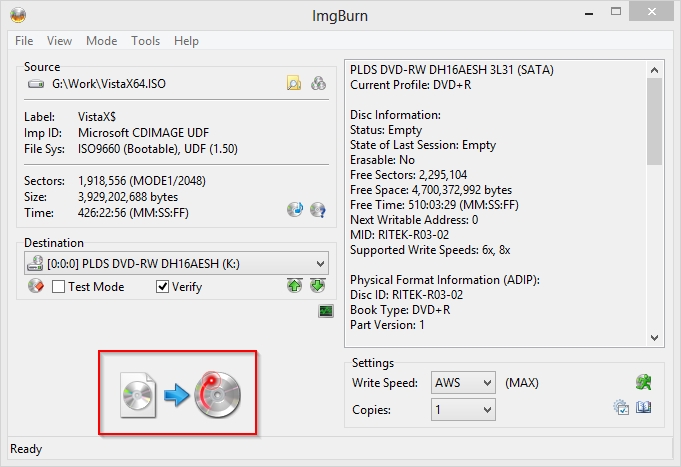
Task: Maximize the ImgBurn window
Action: pyautogui.click(x=616, y=12)
